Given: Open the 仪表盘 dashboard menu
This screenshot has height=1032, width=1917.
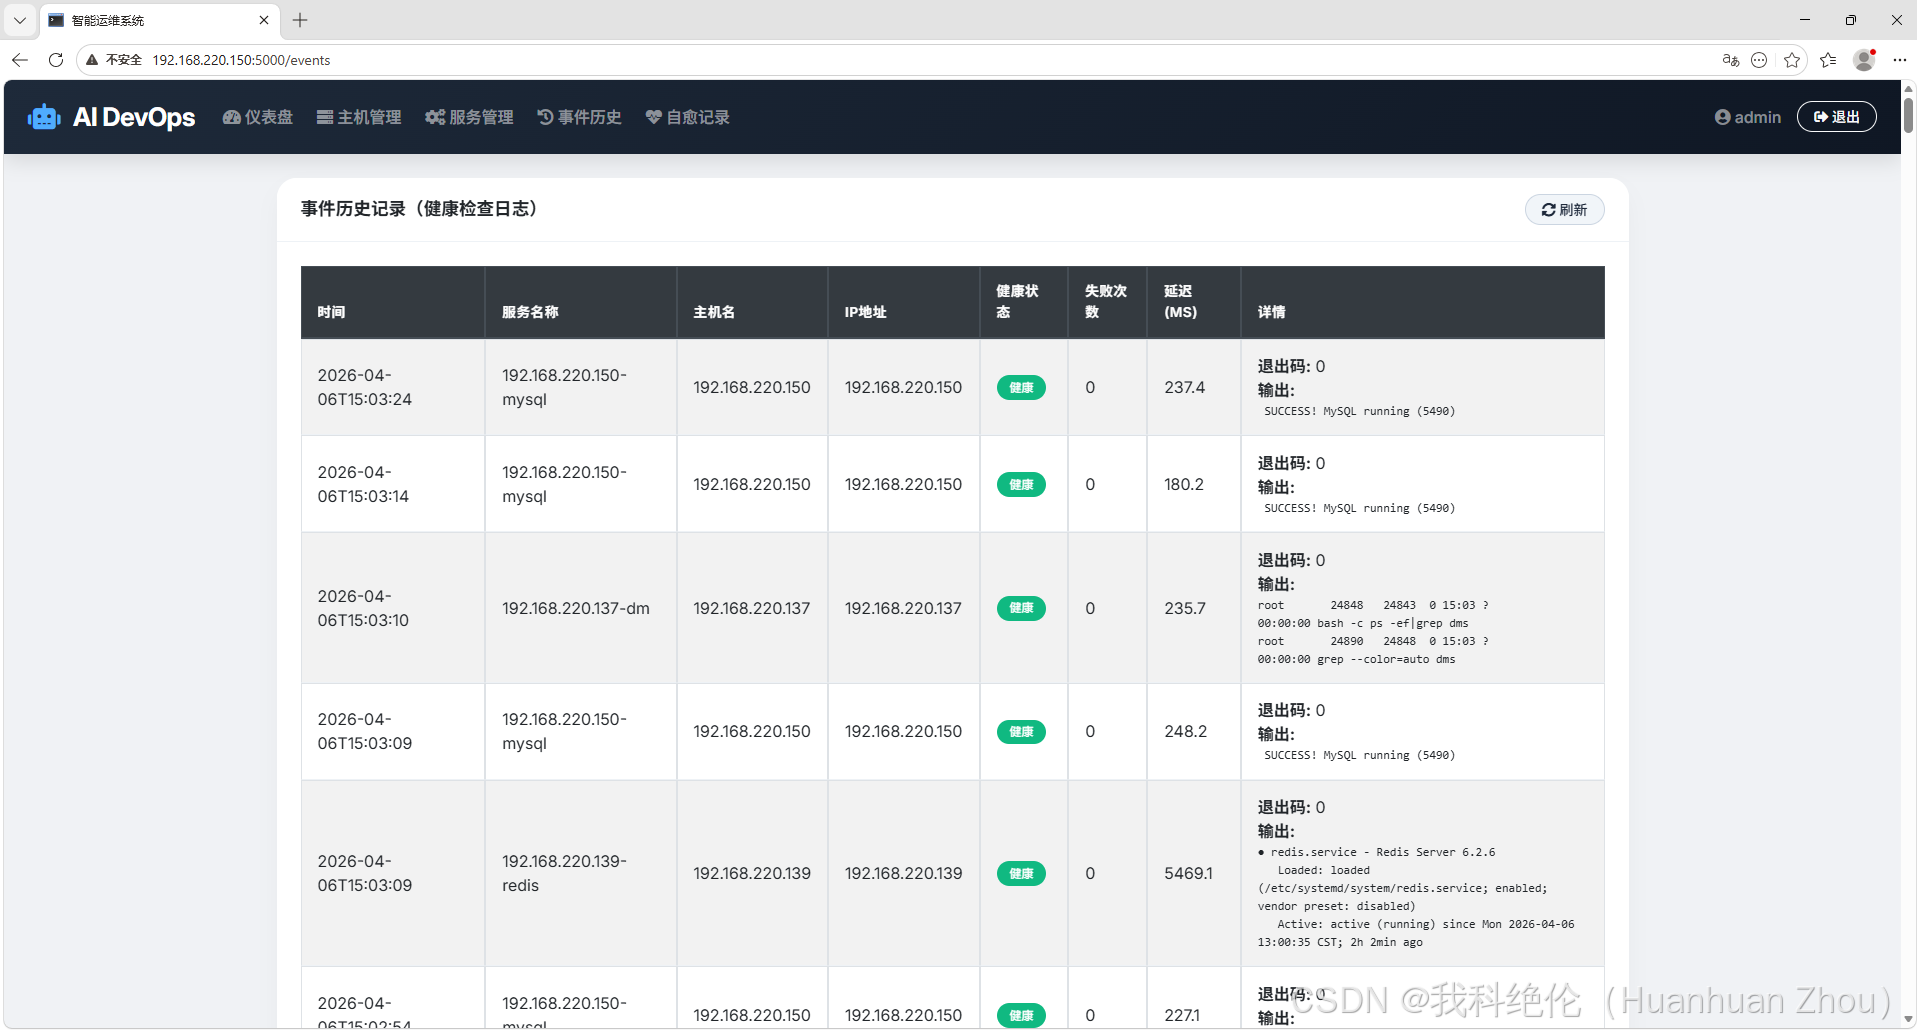Looking at the screenshot, I should pos(258,117).
